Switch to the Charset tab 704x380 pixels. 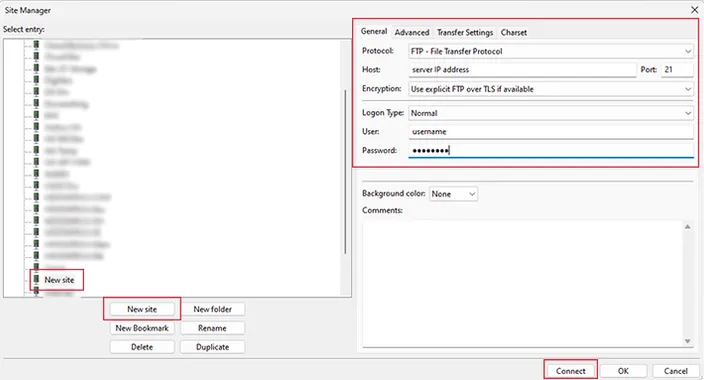click(x=514, y=32)
